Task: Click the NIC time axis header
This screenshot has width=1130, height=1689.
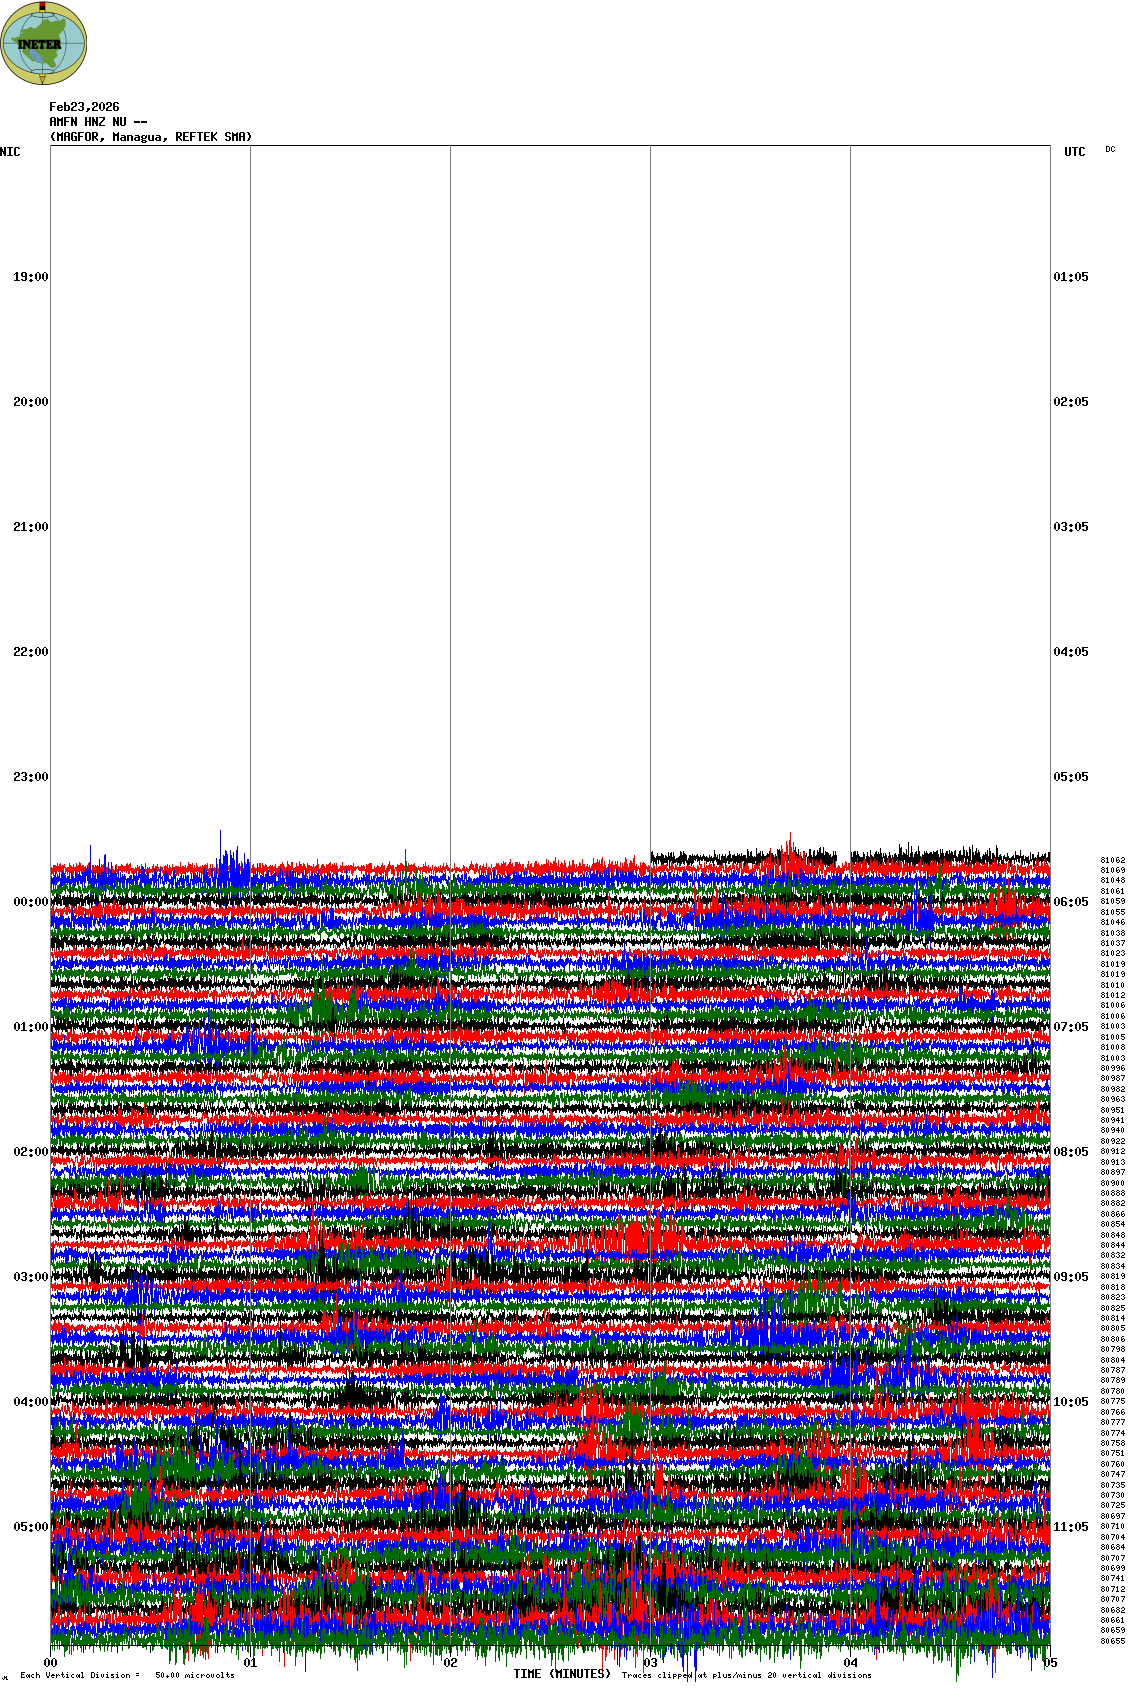Action: coord(10,152)
